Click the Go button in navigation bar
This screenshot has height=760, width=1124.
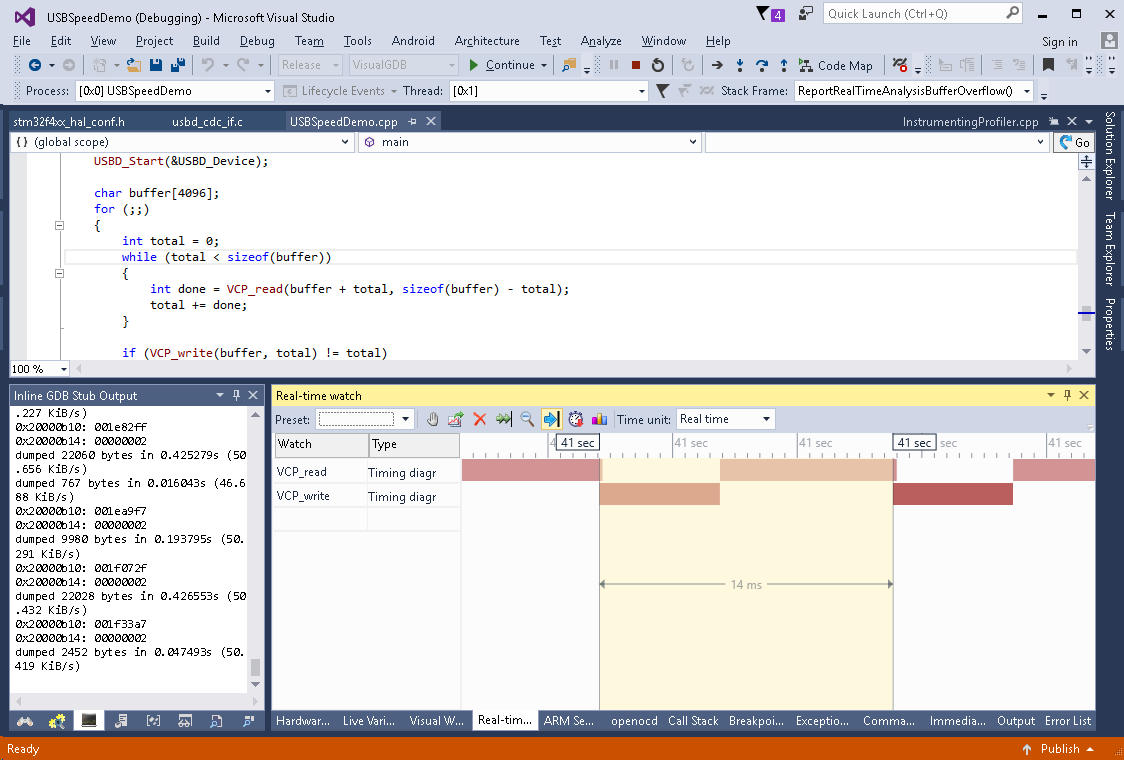coord(1075,142)
